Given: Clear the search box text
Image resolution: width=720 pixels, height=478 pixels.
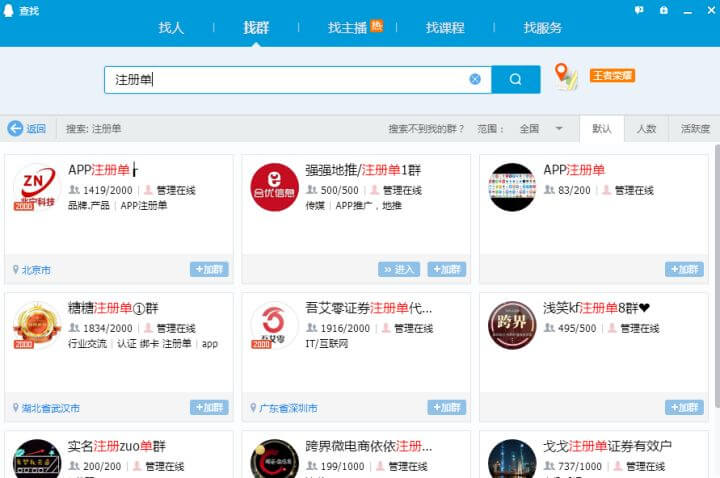Looking at the screenshot, I should (x=475, y=80).
